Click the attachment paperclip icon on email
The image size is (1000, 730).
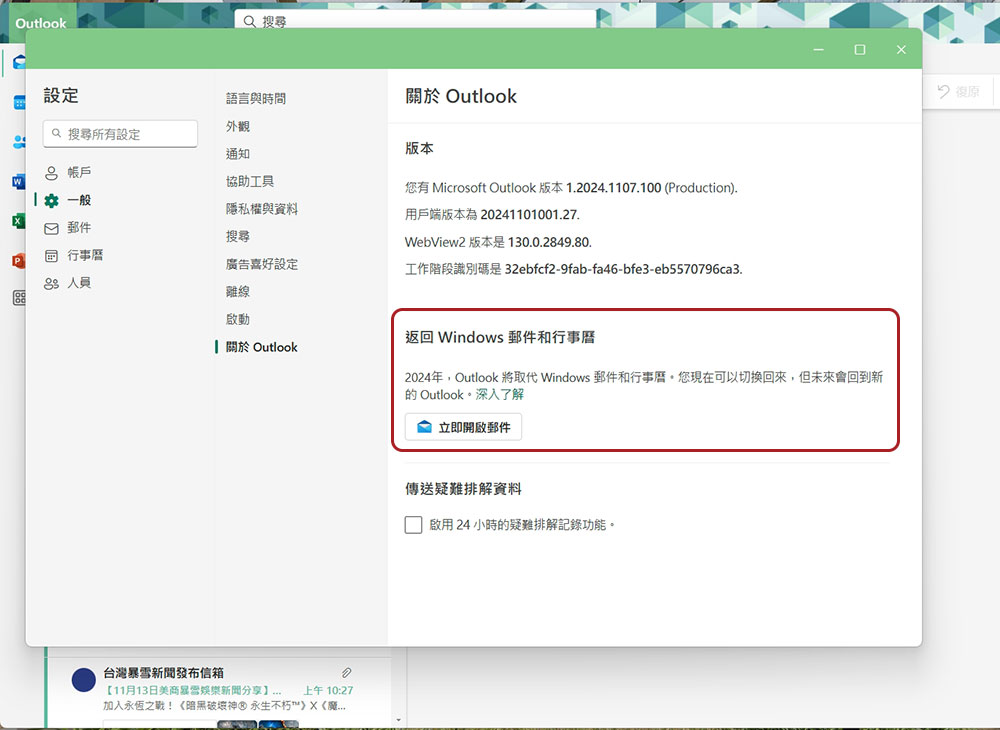[x=346, y=673]
